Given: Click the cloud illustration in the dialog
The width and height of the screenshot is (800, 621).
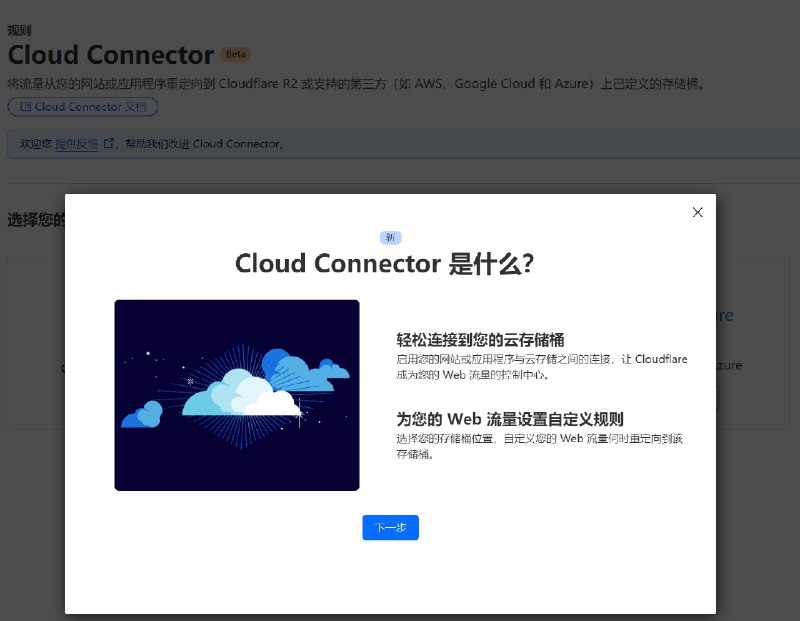Looking at the screenshot, I should point(237,395).
